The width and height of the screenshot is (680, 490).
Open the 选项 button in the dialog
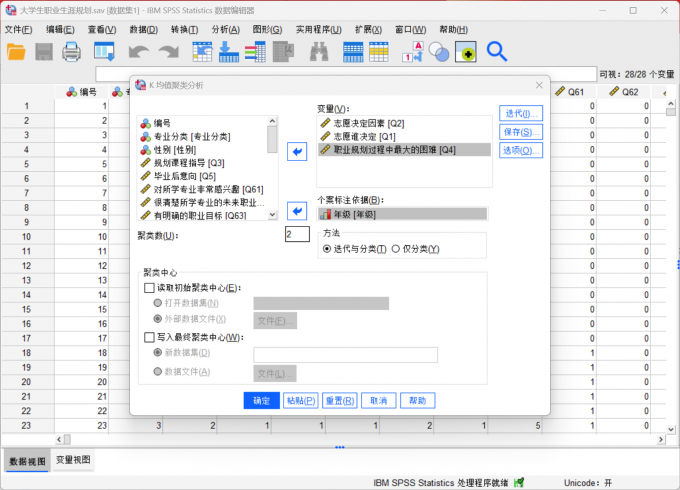tap(520, 150)
